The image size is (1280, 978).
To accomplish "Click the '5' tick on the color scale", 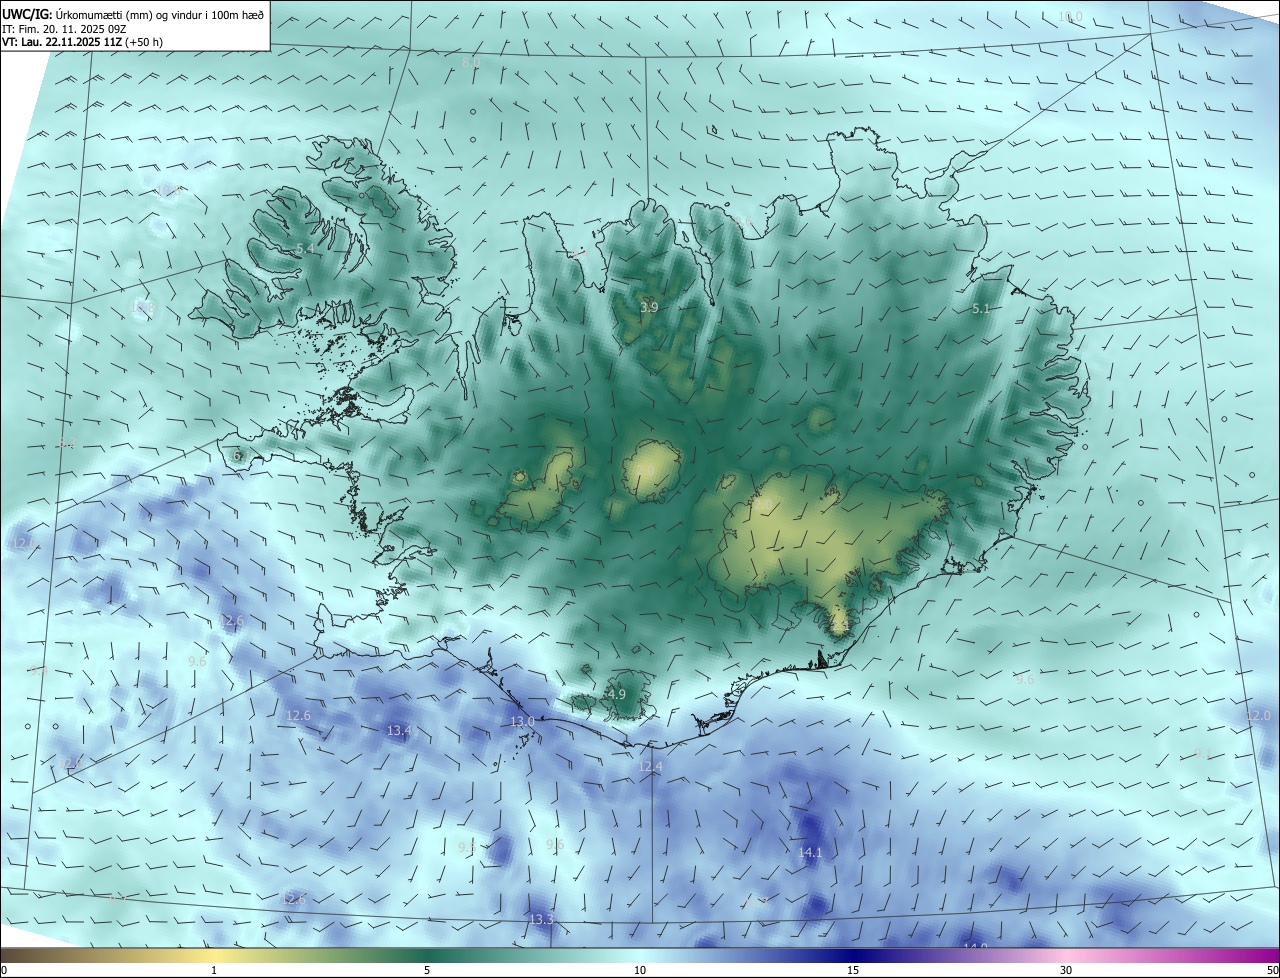I will click(427, 970).
